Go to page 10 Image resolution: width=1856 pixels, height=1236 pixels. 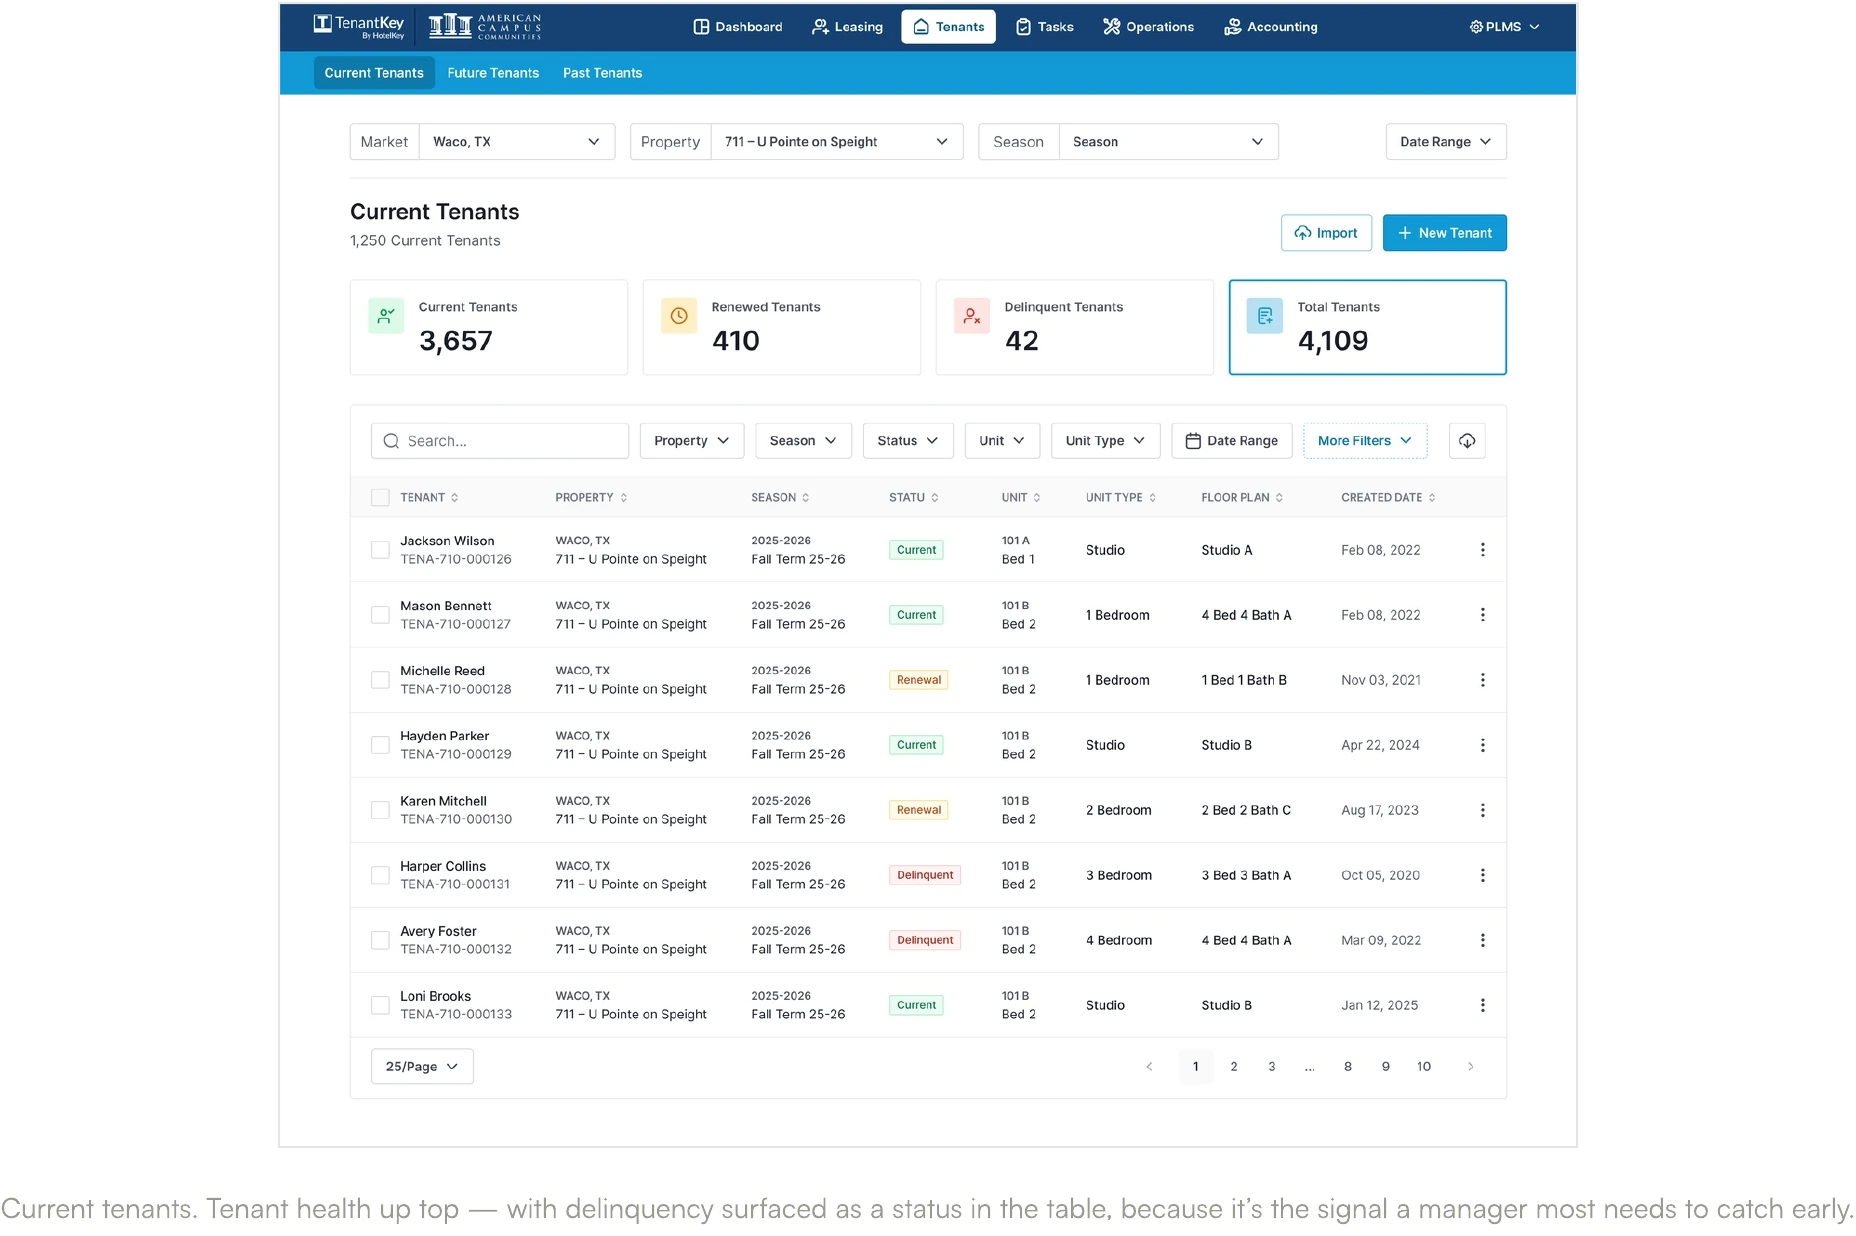1424,1067
